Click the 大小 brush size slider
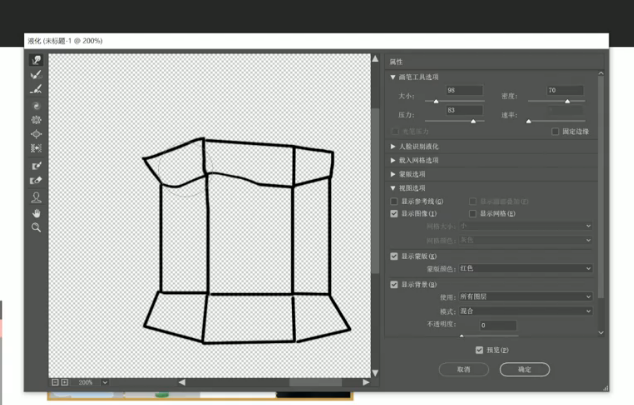This screenshot has height=405, width=634. (x=436, y=101)
